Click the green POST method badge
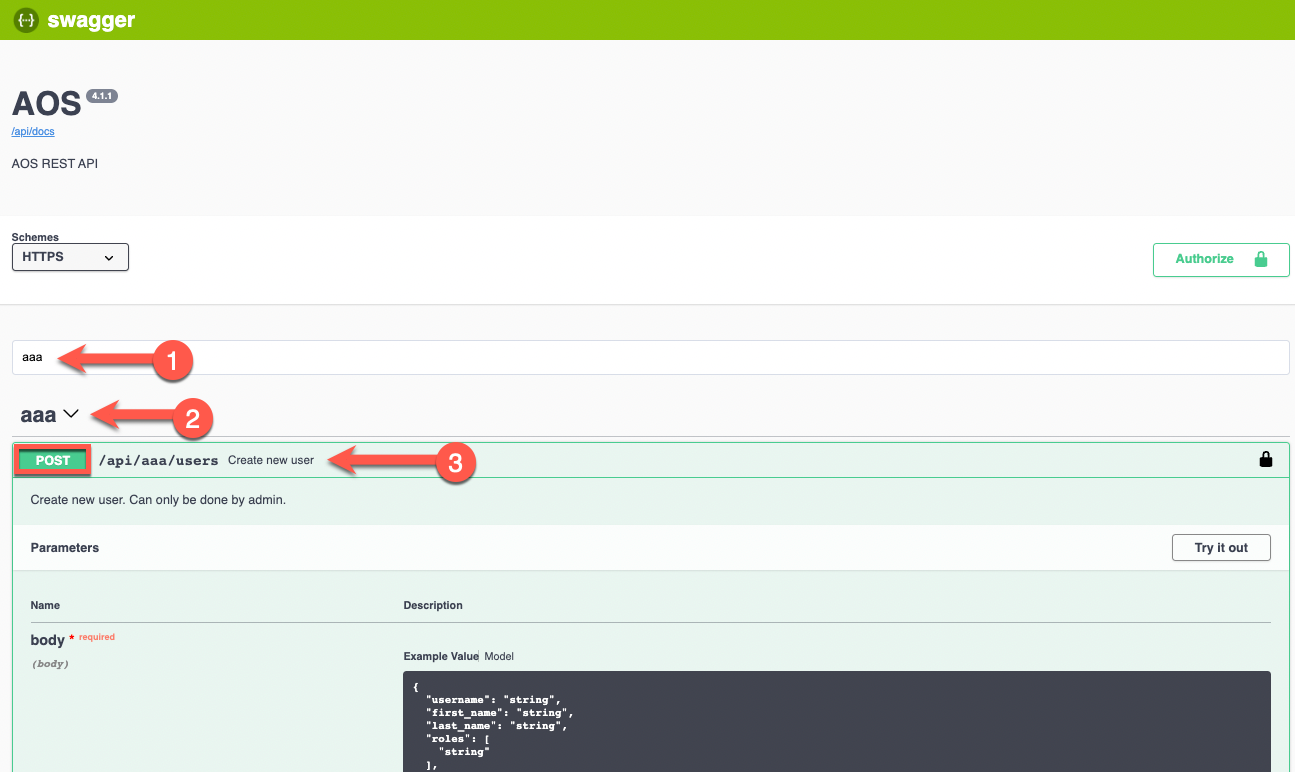The image size is (1295, 772). pyautogui.click(x=51, y=459)
